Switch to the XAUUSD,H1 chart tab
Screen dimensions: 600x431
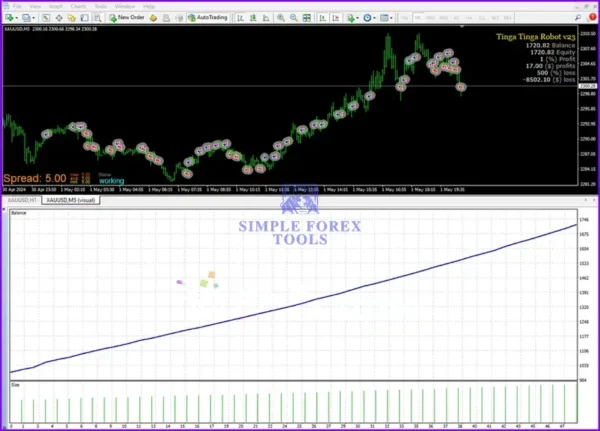click(22, 200)
